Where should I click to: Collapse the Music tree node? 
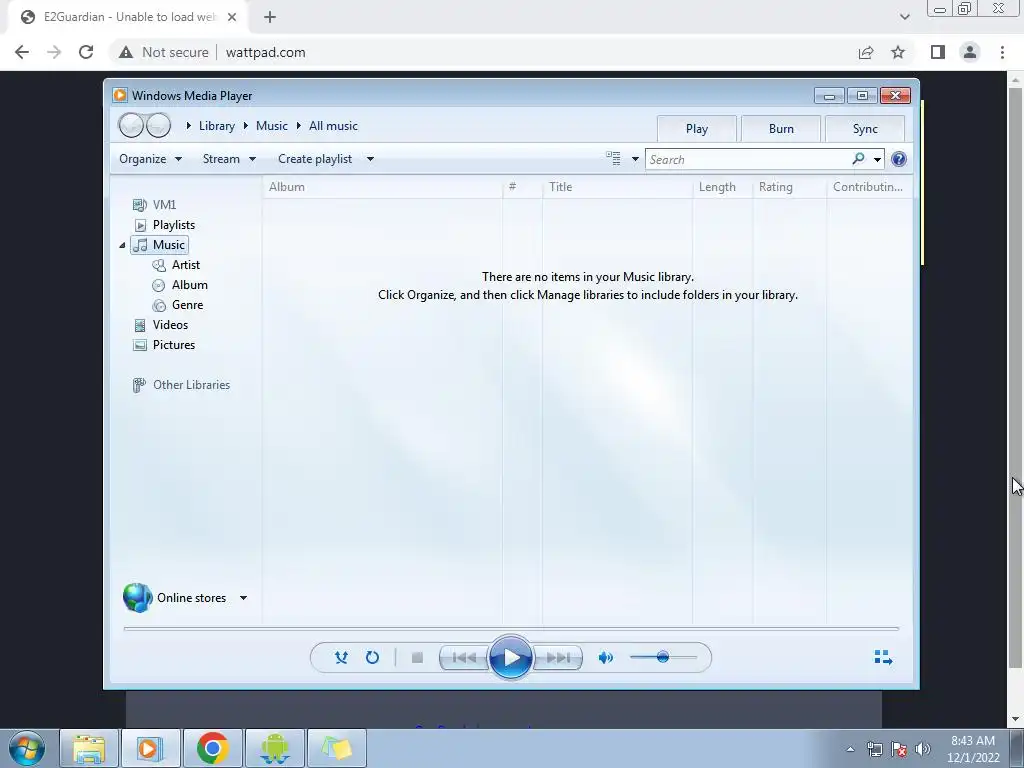tap(122, 245)
